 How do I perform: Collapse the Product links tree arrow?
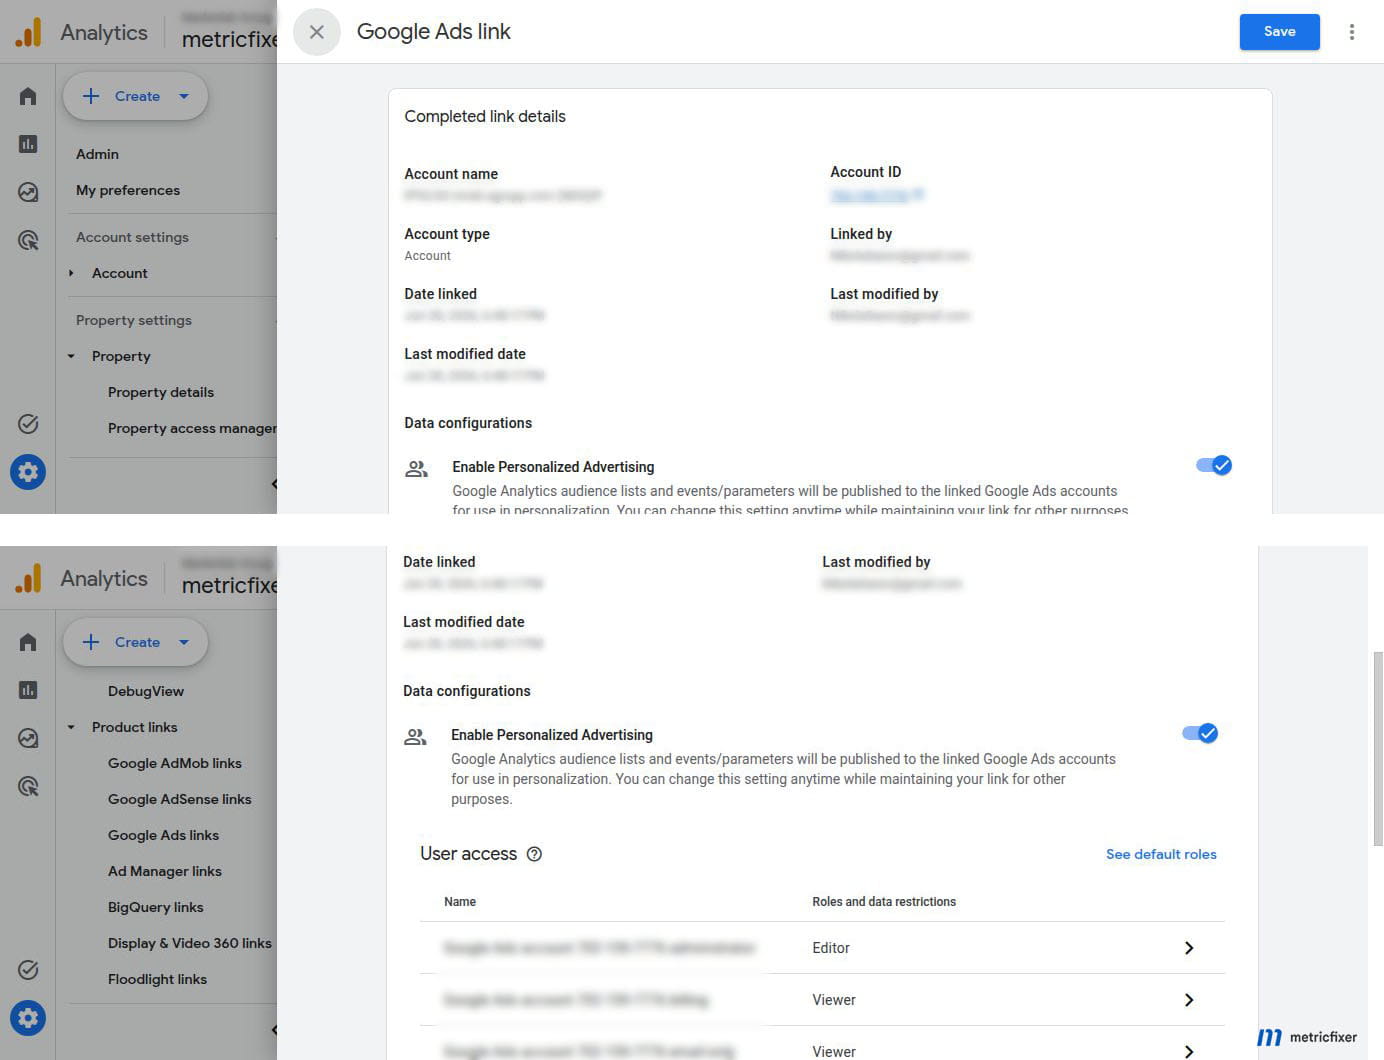tap(71, 727)
